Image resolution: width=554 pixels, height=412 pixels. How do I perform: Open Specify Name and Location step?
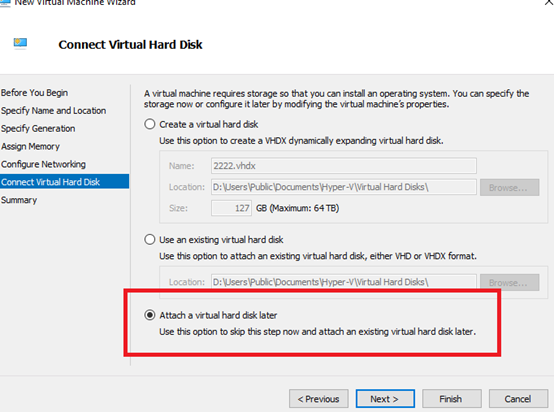click(53, 111)
